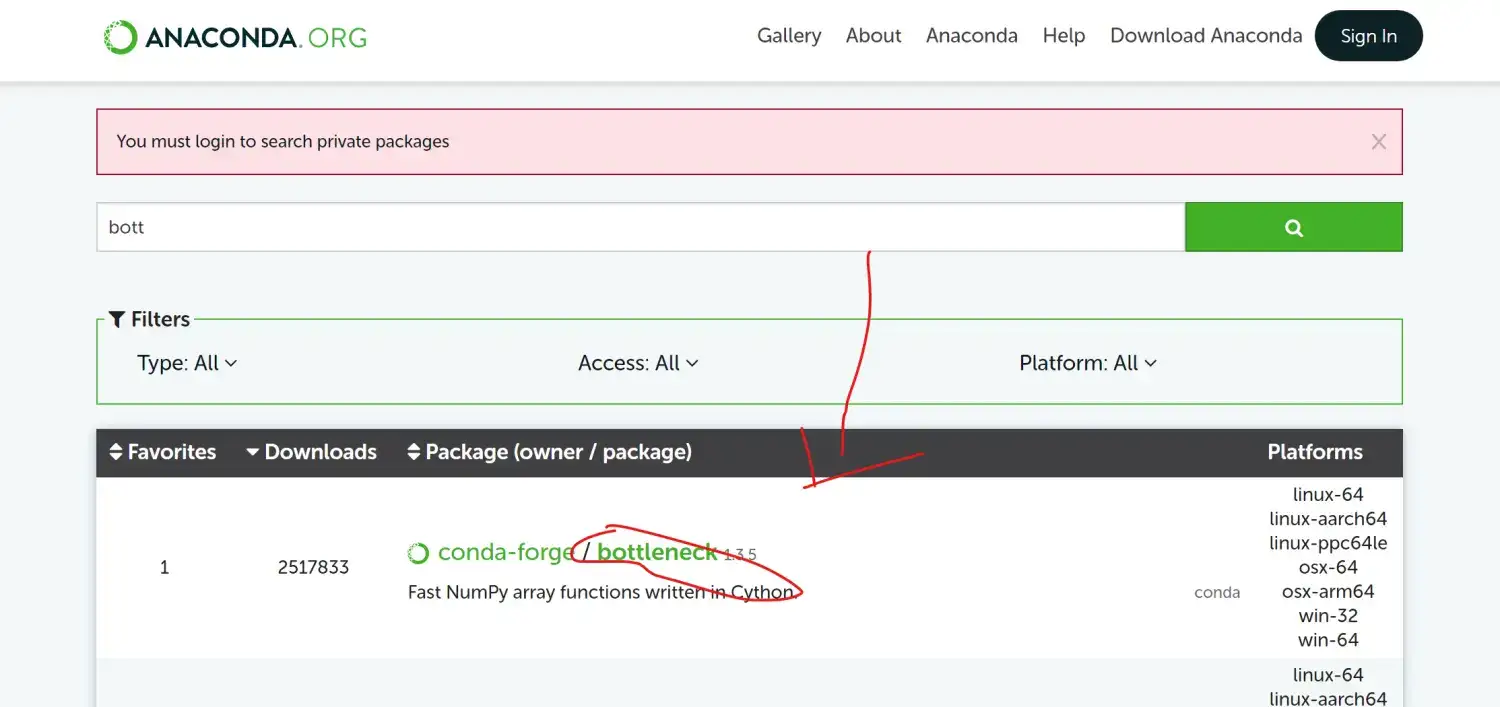
Task: Click the 'conda' package type text
Action: coord(1217,592)
